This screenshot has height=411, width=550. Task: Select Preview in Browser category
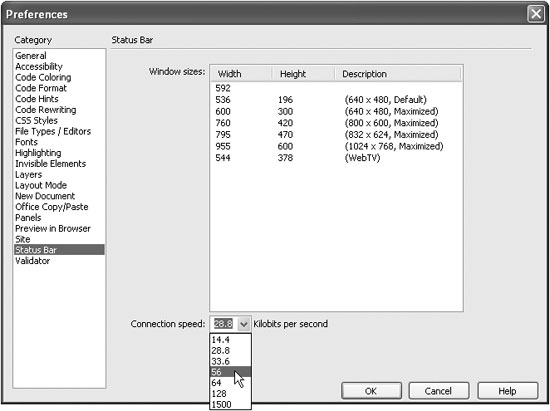point(53,229)
